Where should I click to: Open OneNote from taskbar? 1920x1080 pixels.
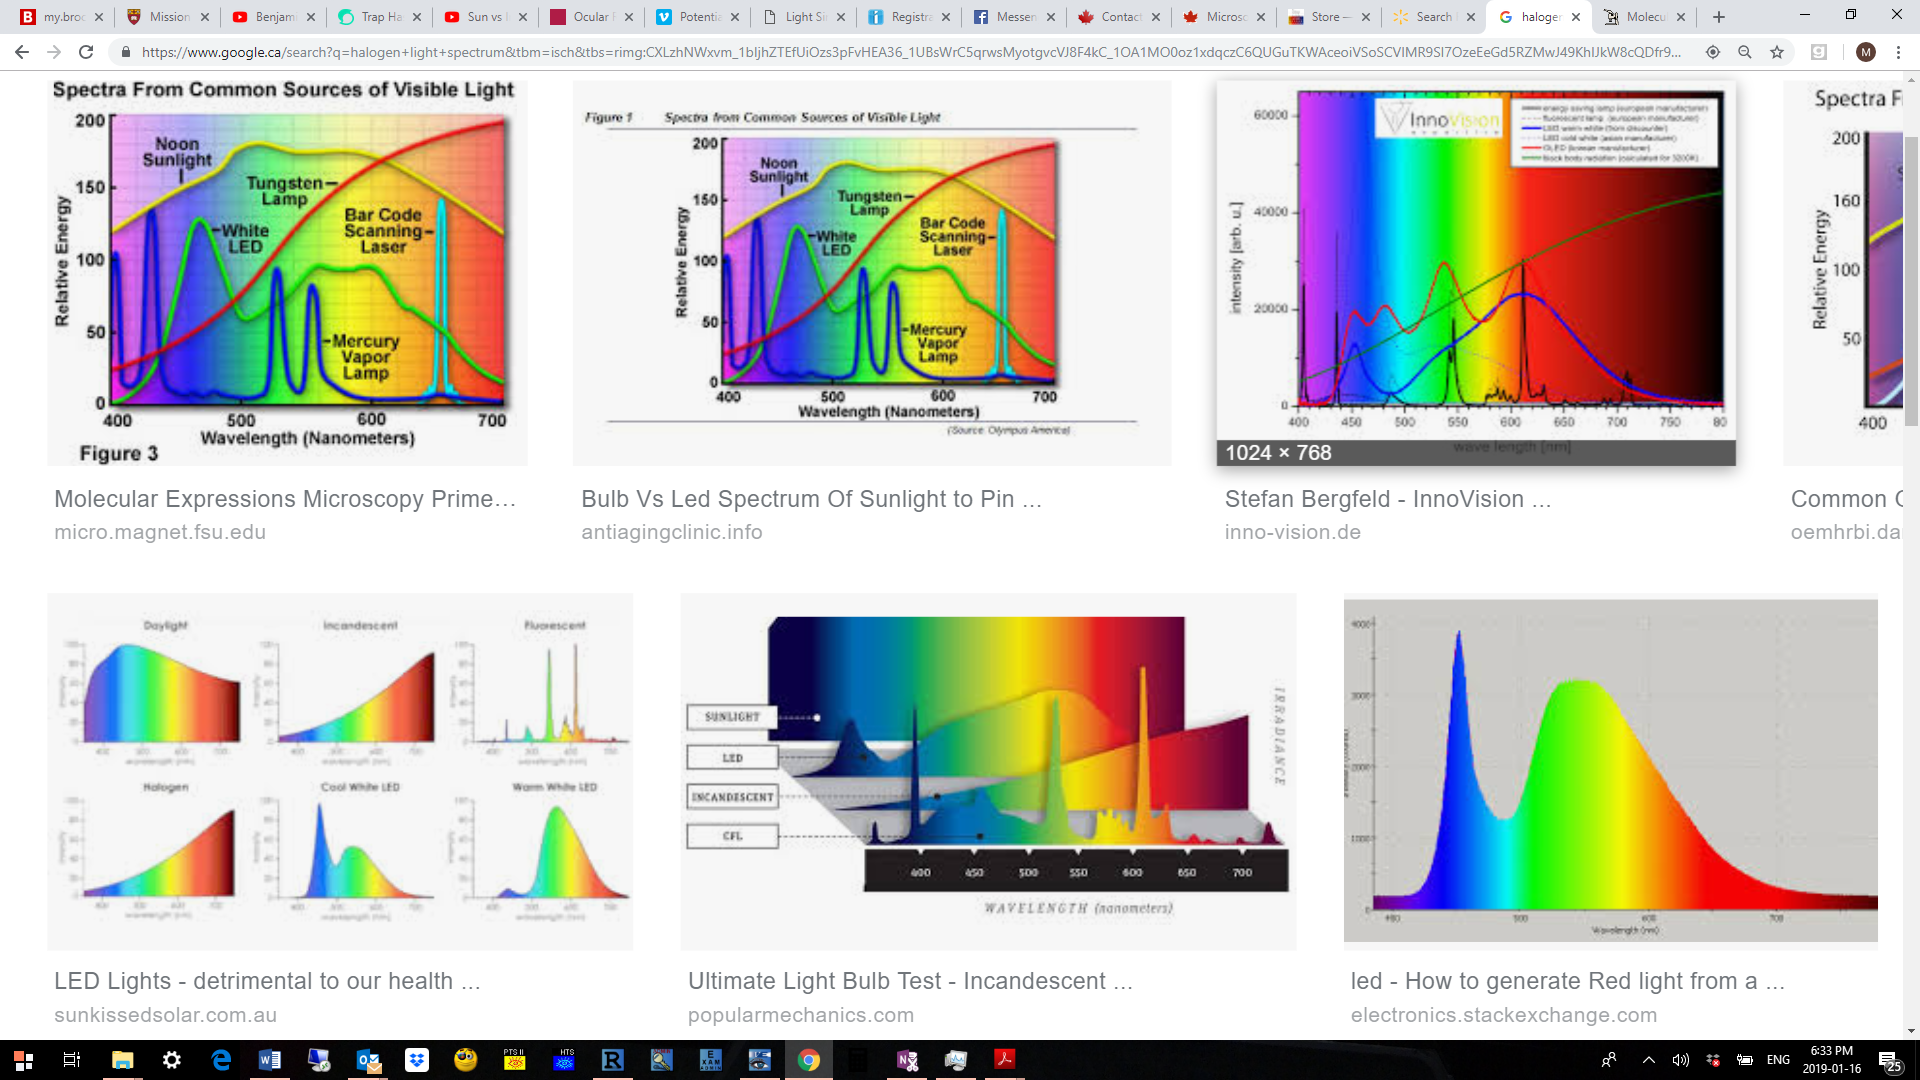pos(907,1060)
